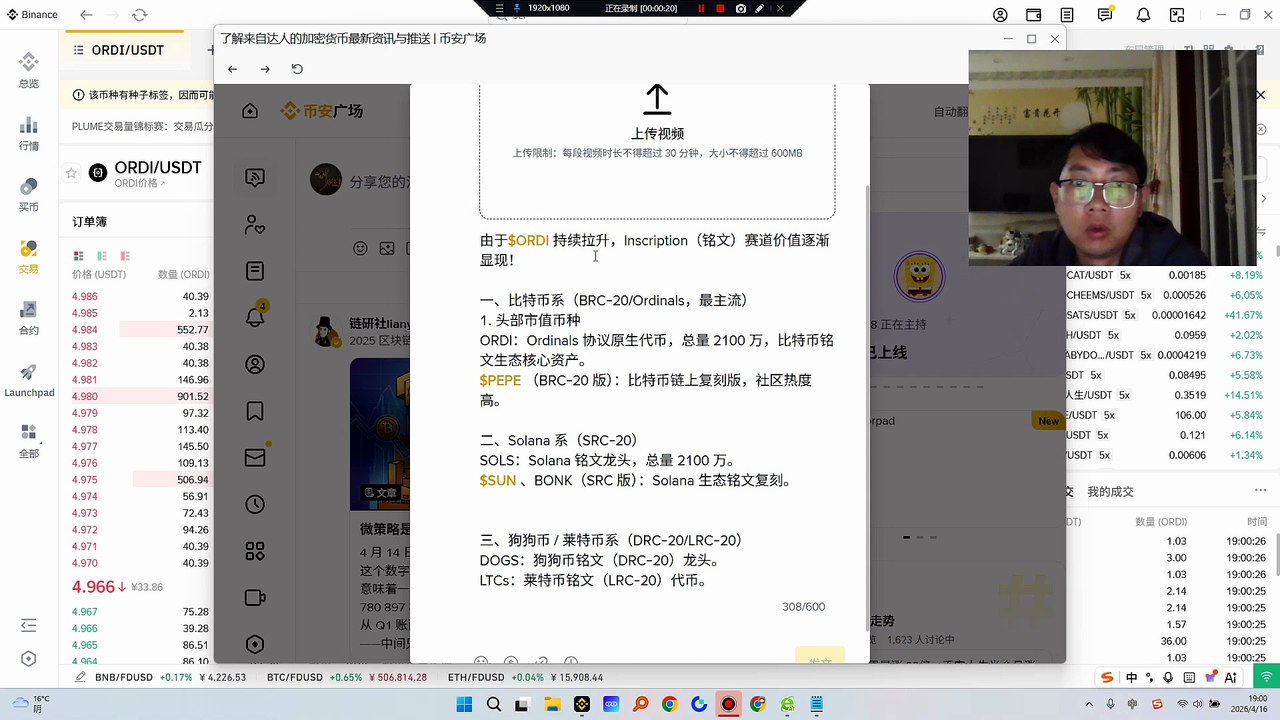Open the BTC/FDUSD ticker in bottom bar
Image resolution: width=1280 pixels, height=720 pixels.
347,677
